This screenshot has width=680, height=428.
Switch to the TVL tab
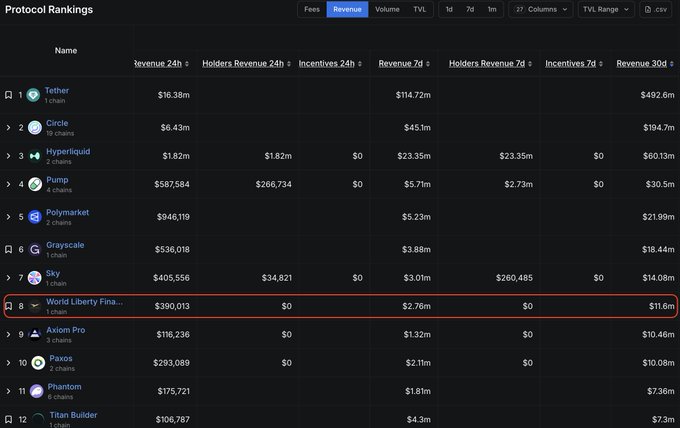click(x=419, y=9)
